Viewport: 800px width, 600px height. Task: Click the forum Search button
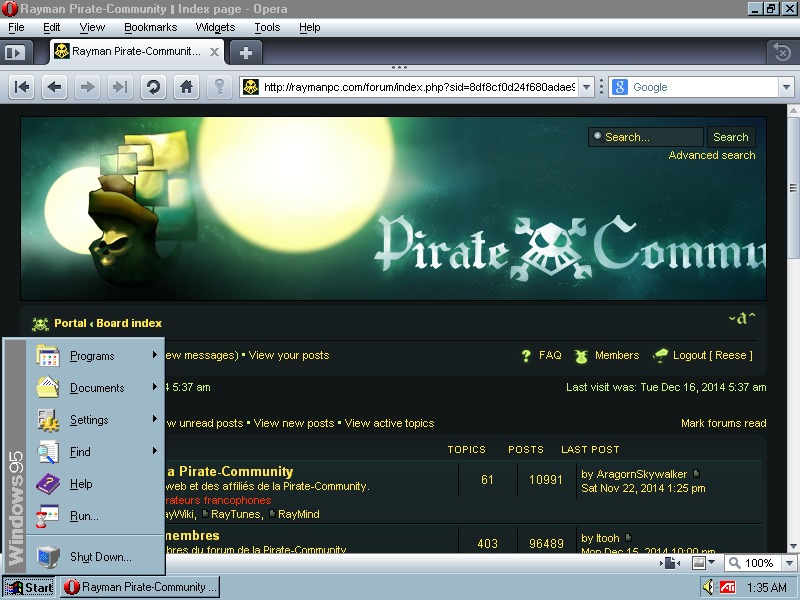pyautogui.click(x=731, y=137)
